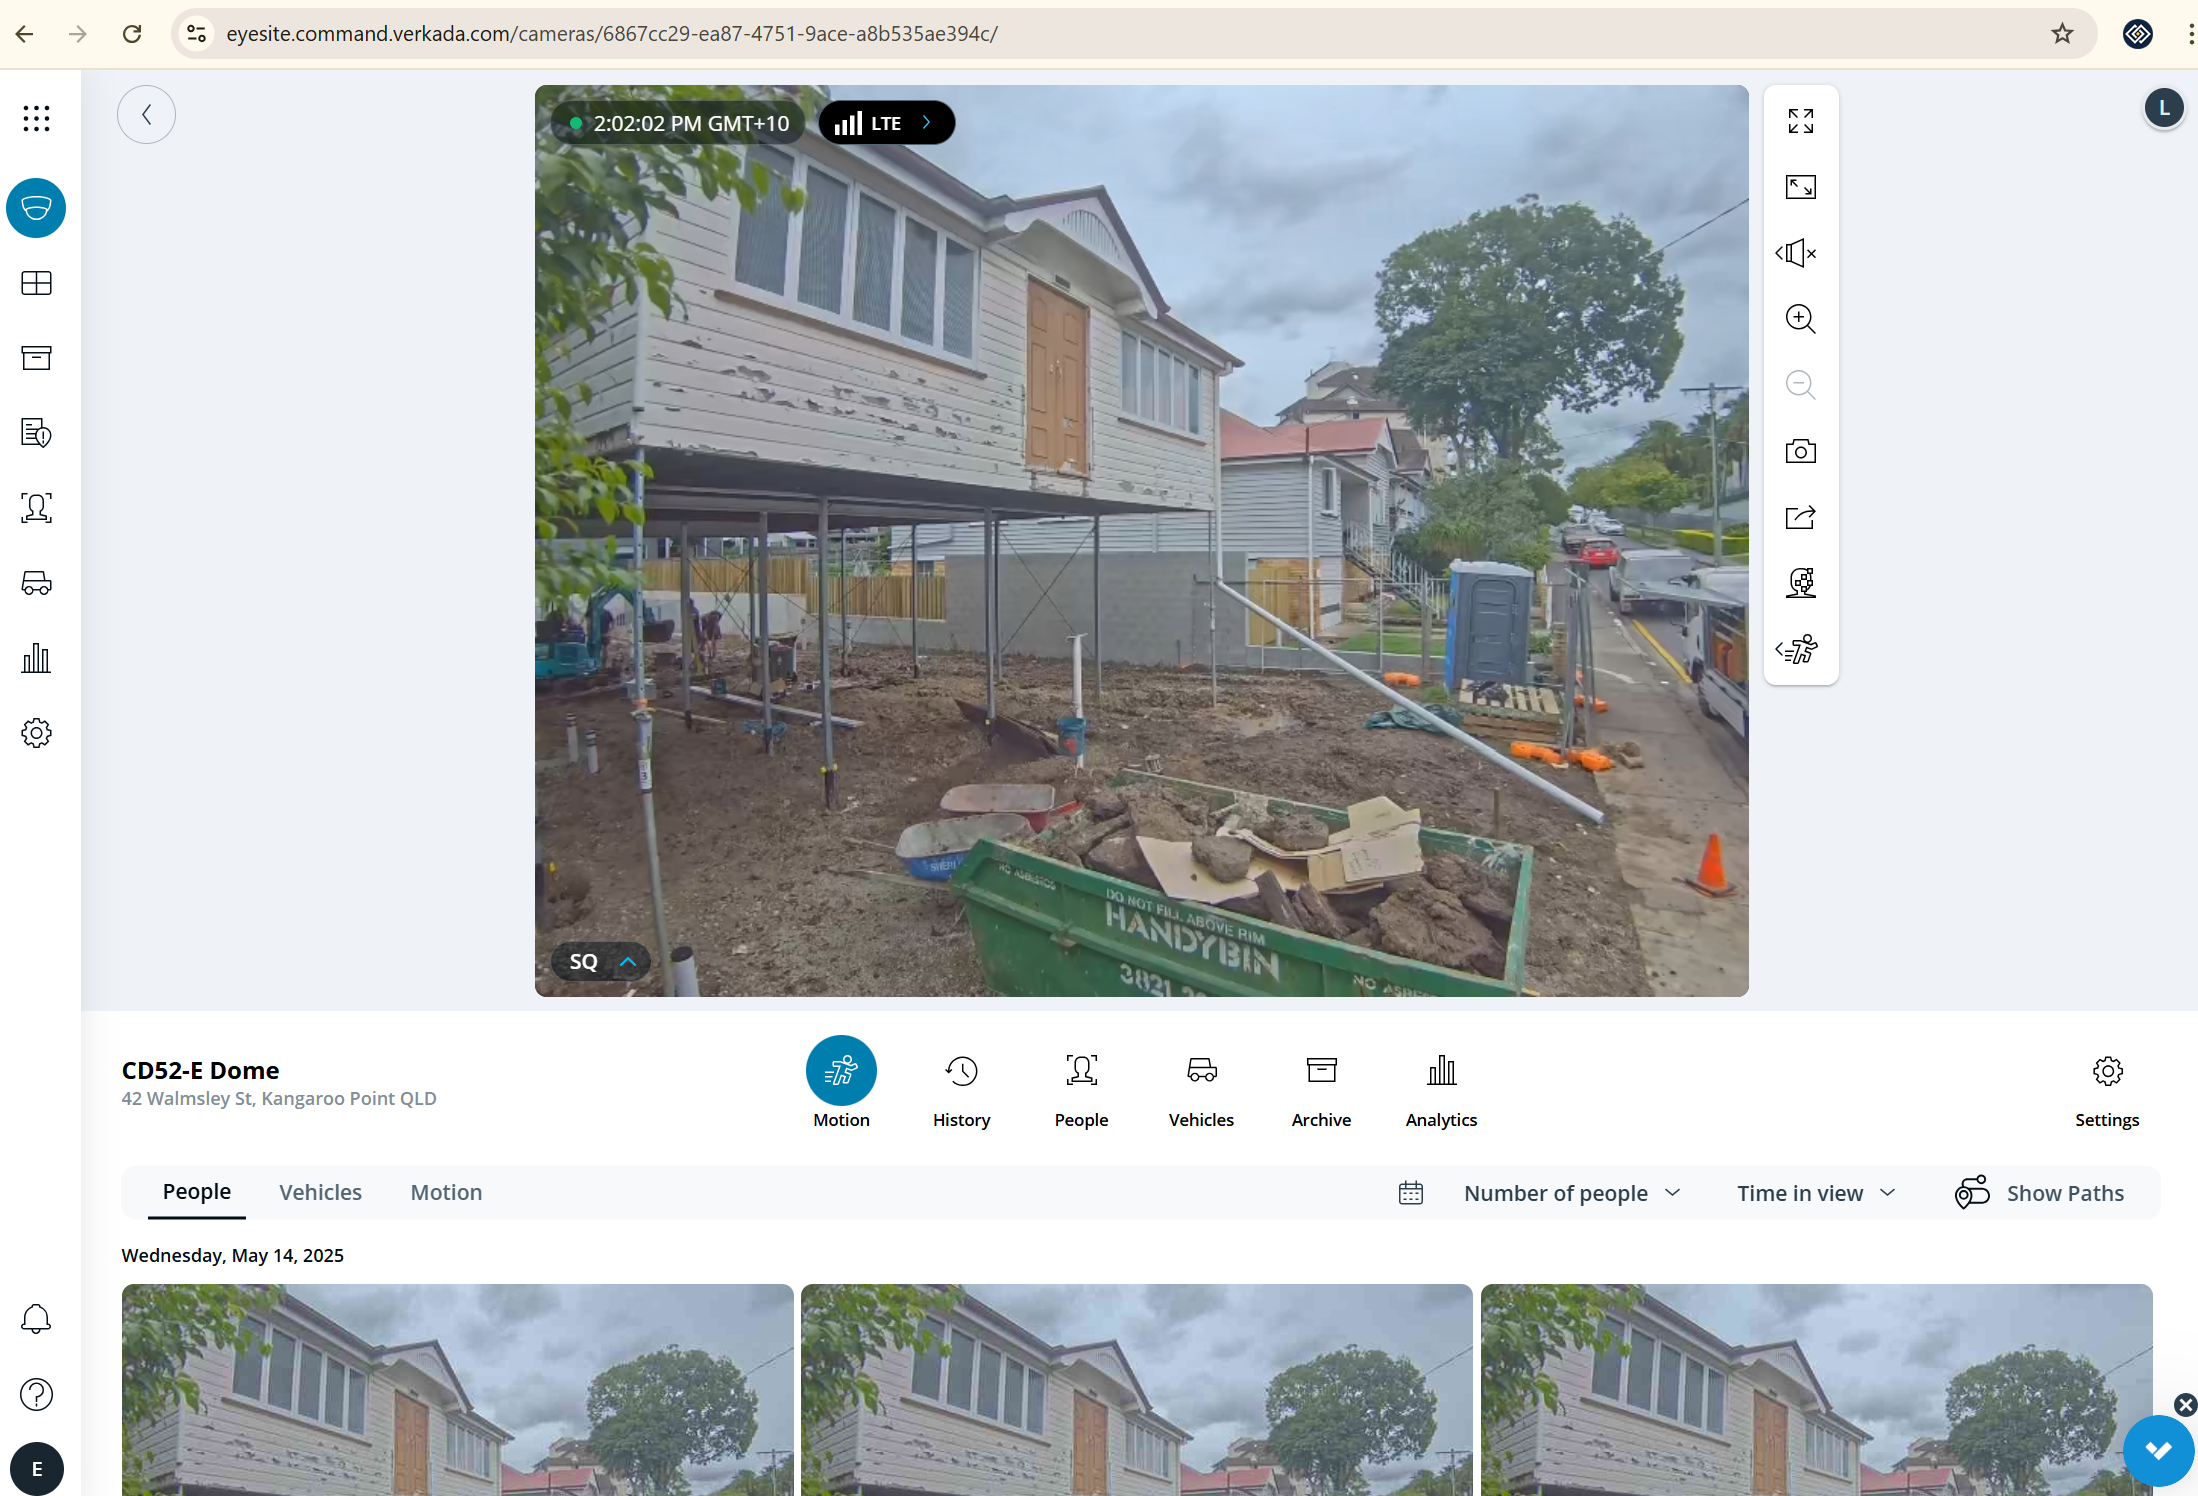Enter fullscreen video mode
Screen dimensions: 2198x1496
coord(1801,121)
